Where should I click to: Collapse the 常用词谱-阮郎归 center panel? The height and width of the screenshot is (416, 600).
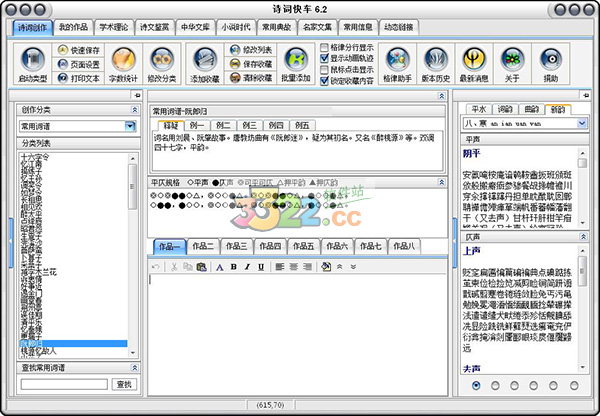(x=441, y=96)
